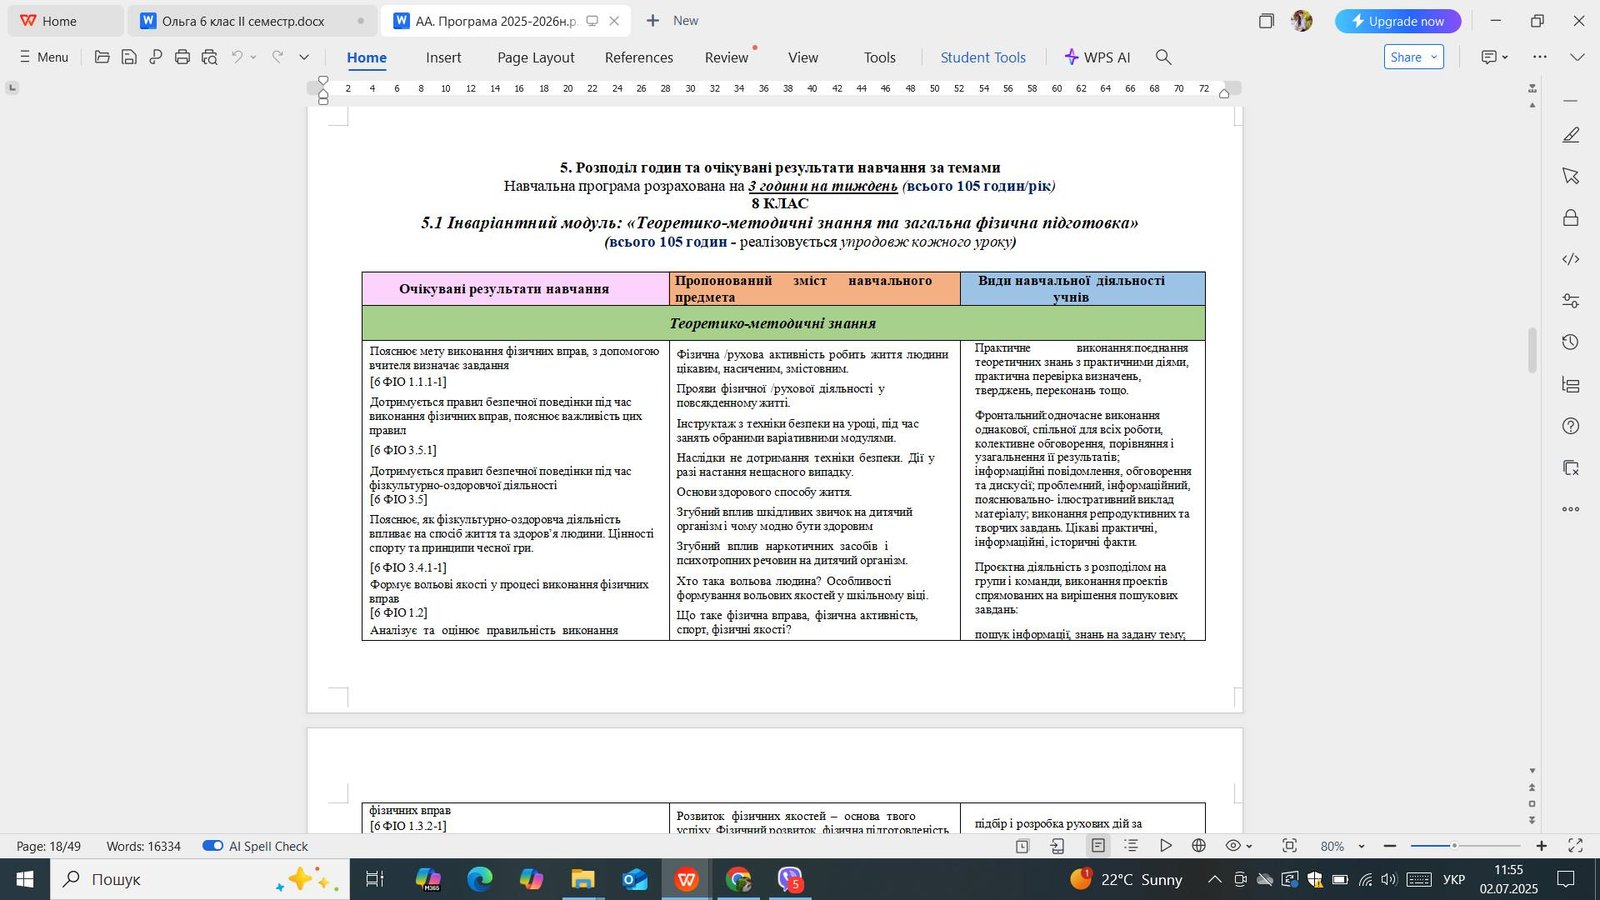Click the multi-window icon near avatar
Screen dimensions: 1600x900
click(x=1266, y=21)
